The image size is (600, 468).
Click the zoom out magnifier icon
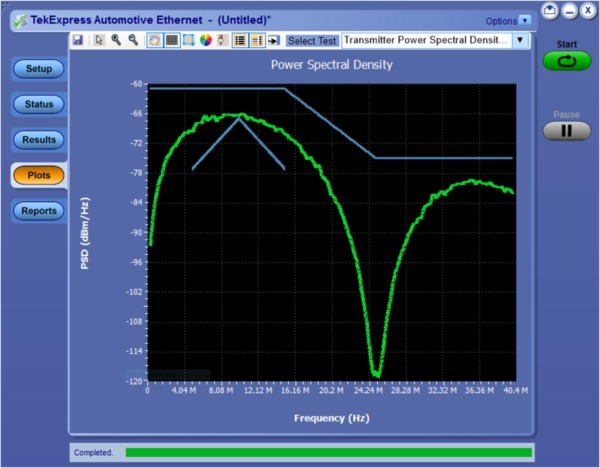click(x=133, y=41)
